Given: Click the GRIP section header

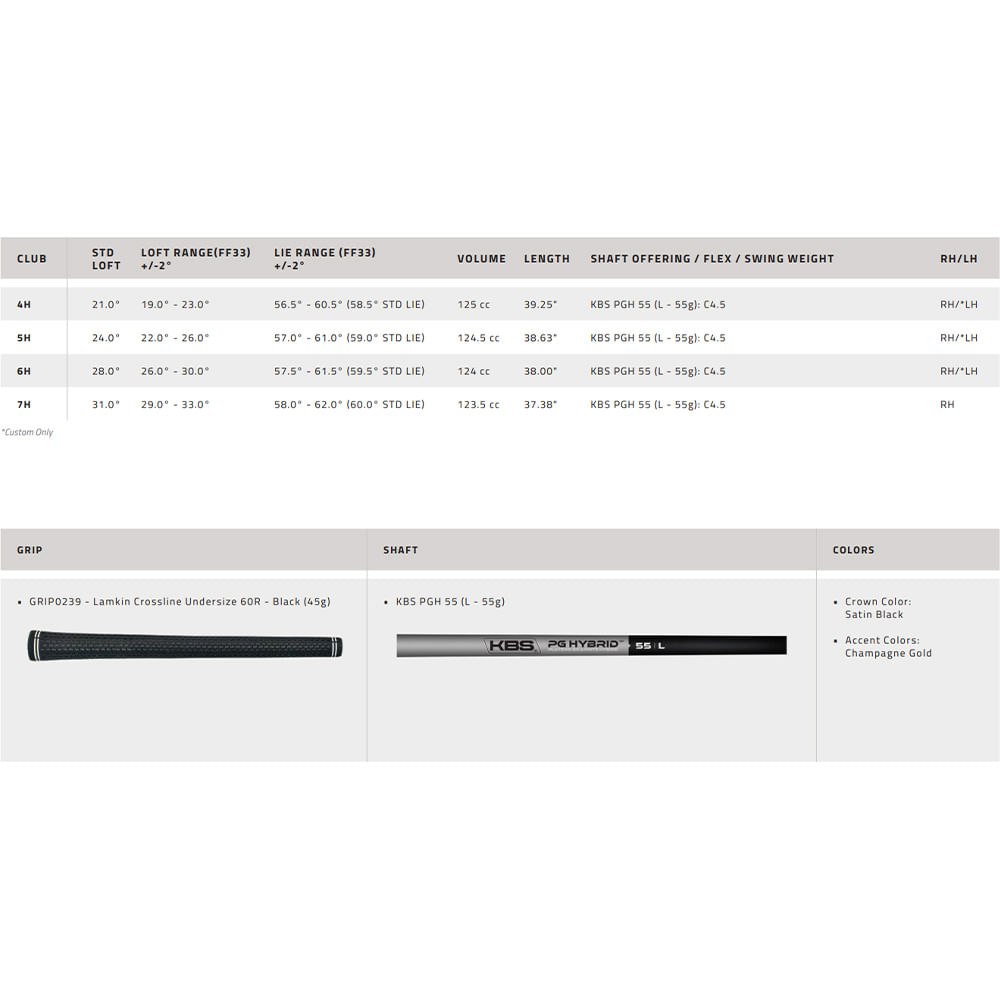Looking at the screenshot, I should pyautogui.click(x=30, y=550).
